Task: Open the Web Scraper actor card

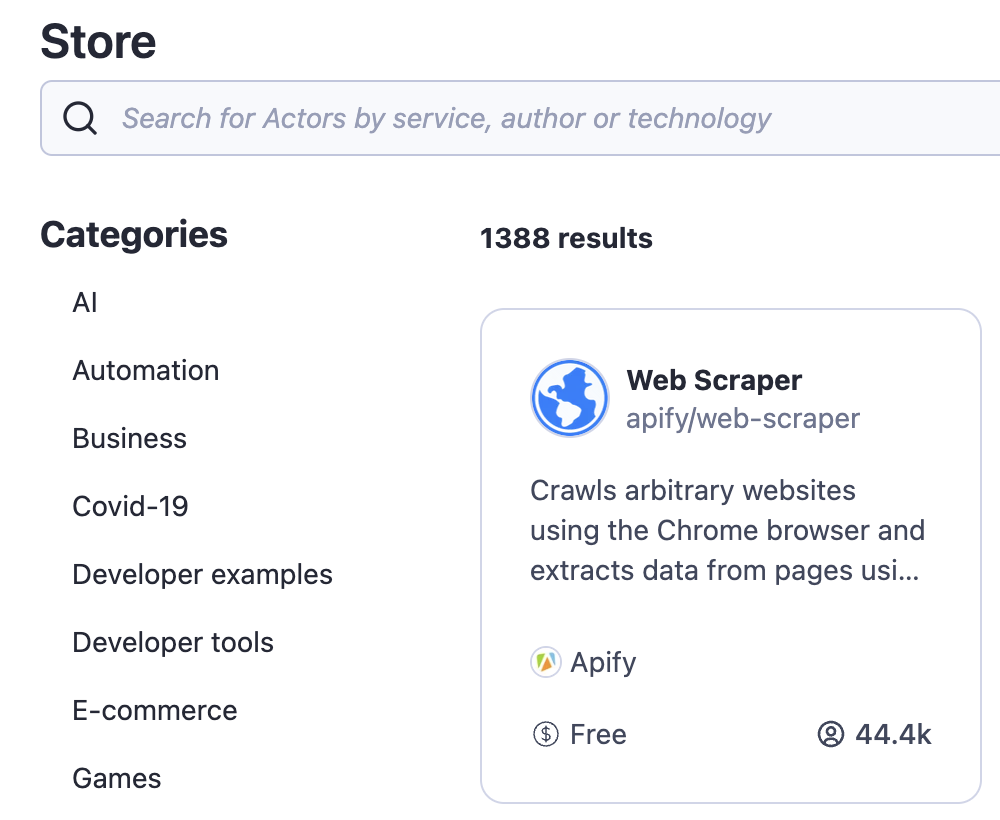Action: click(730, 557)
